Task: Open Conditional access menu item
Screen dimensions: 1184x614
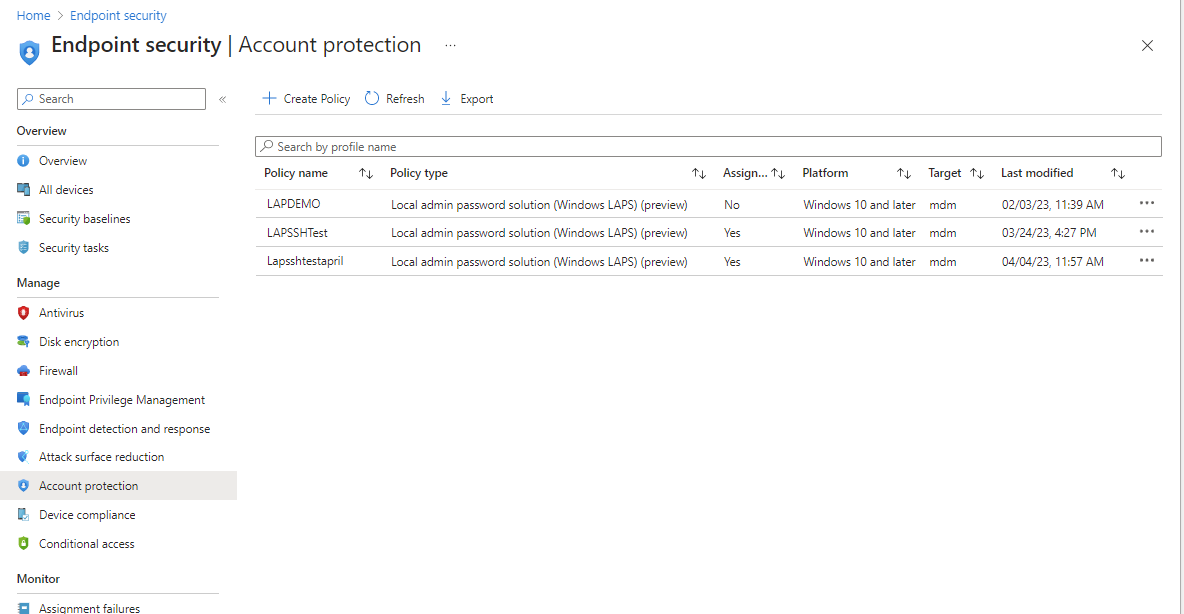Action: click(x=86, y=544)
